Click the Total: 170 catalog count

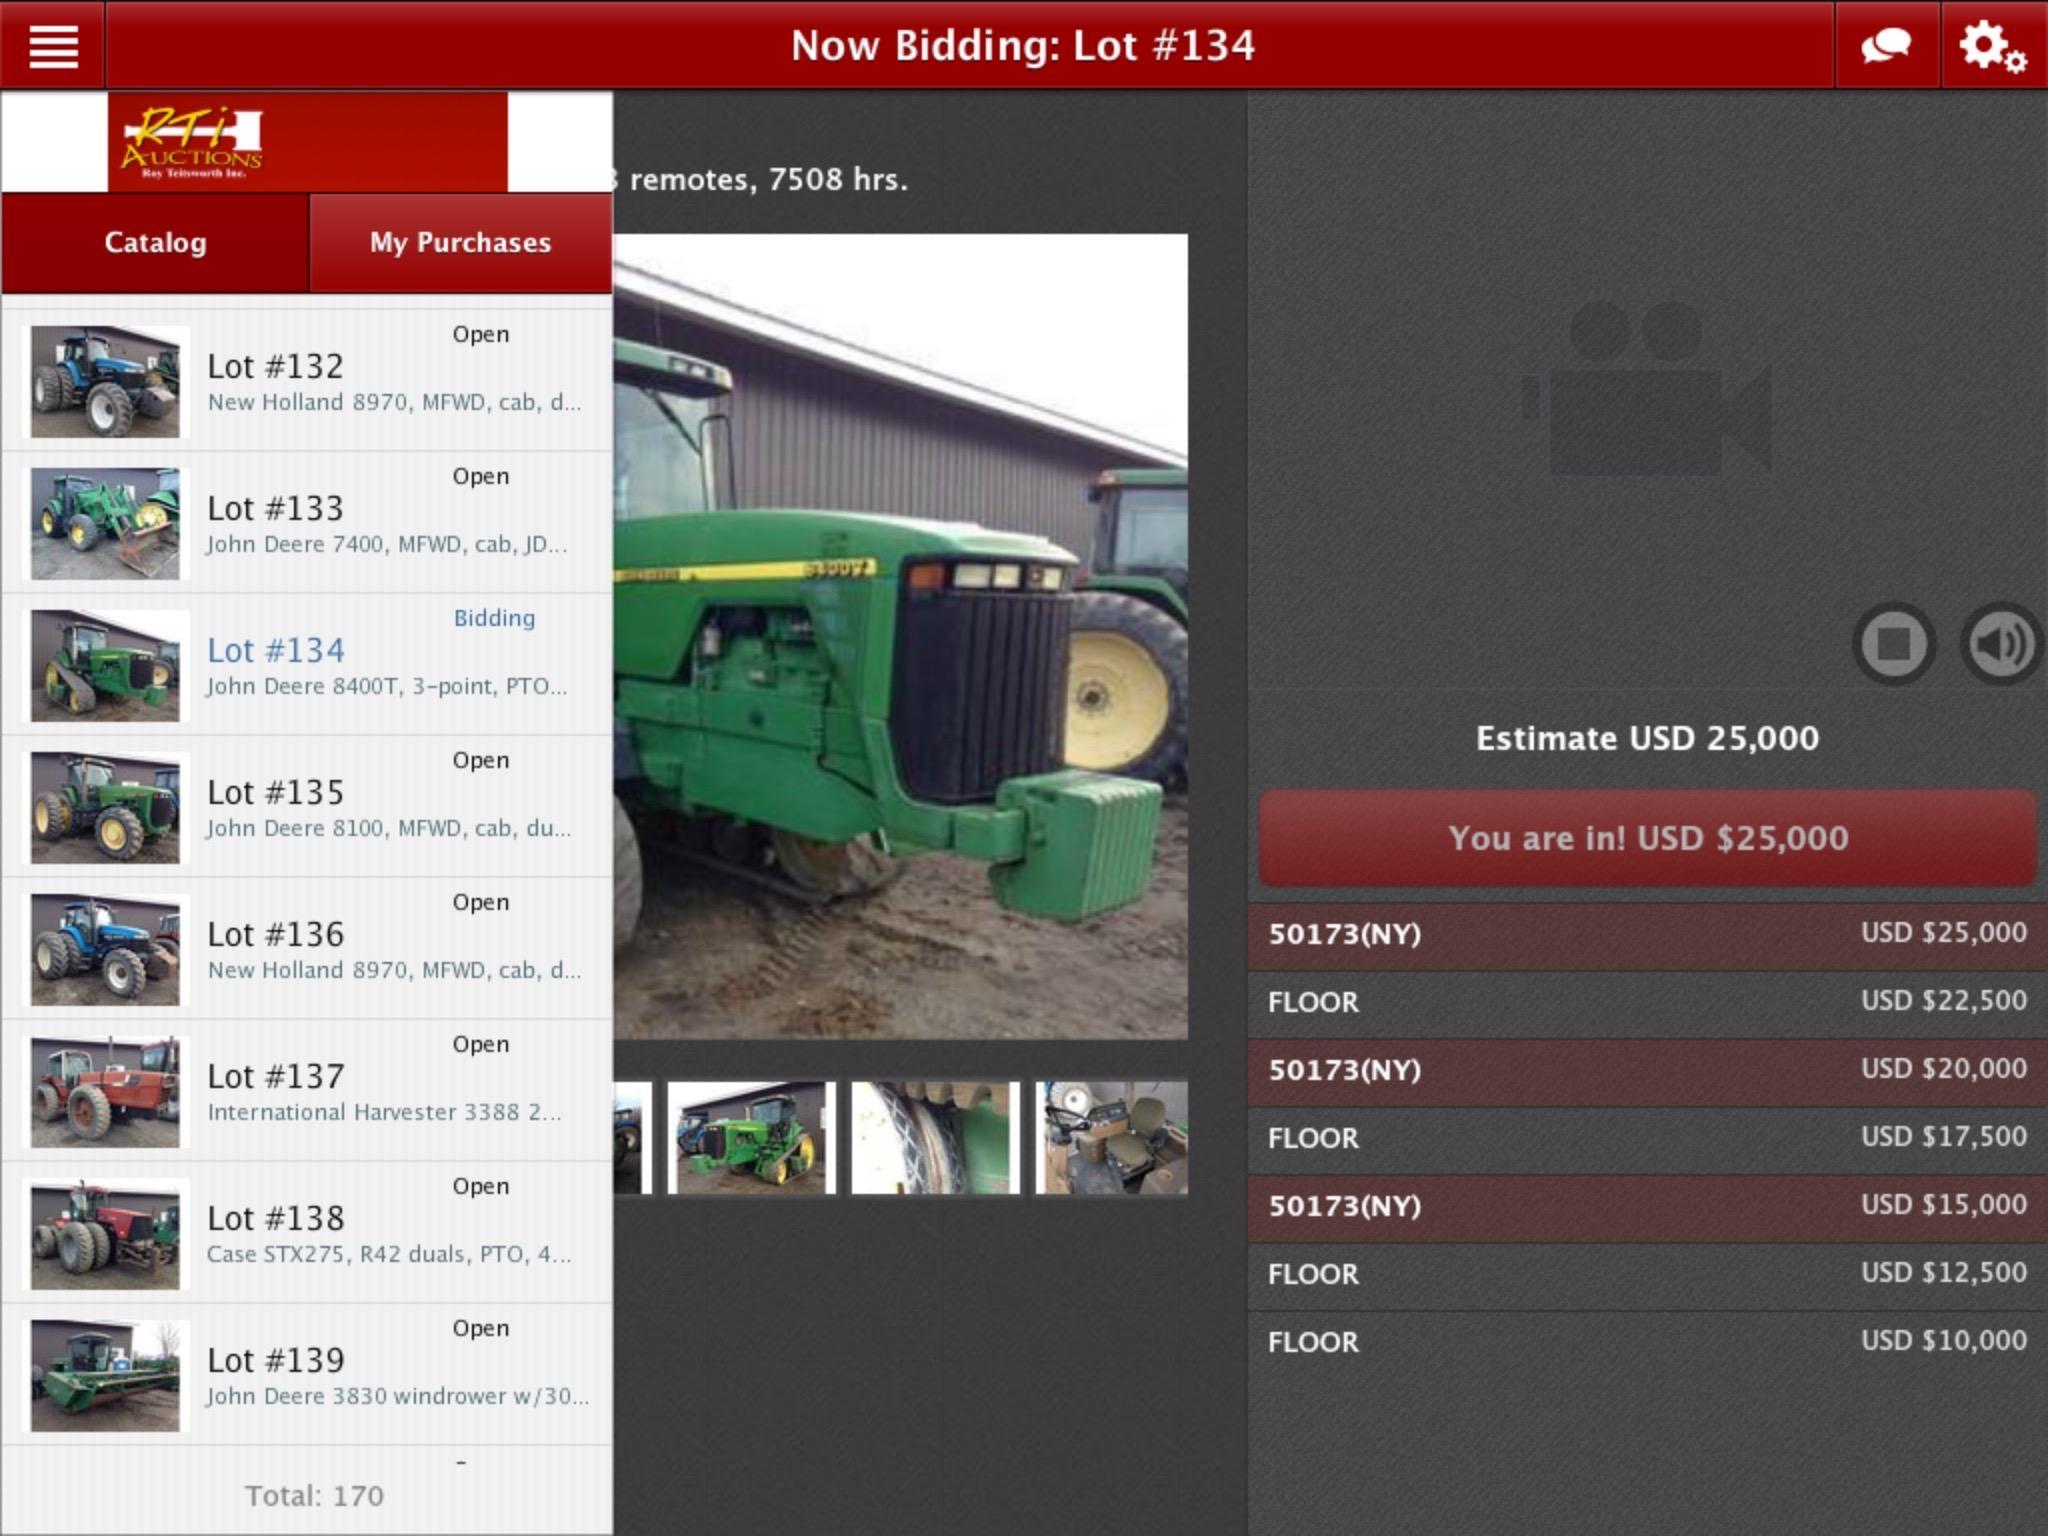pyautogui.click(x=314, y=1496)
